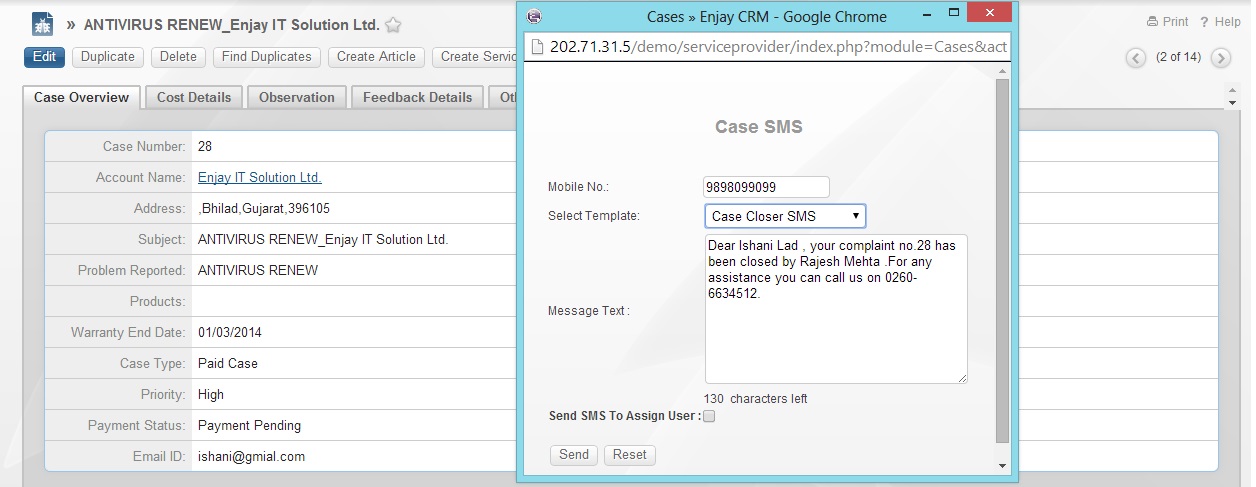1256x487 pixels.
Task: Click the Cases module icon beside title
Action: coord(42,24)
